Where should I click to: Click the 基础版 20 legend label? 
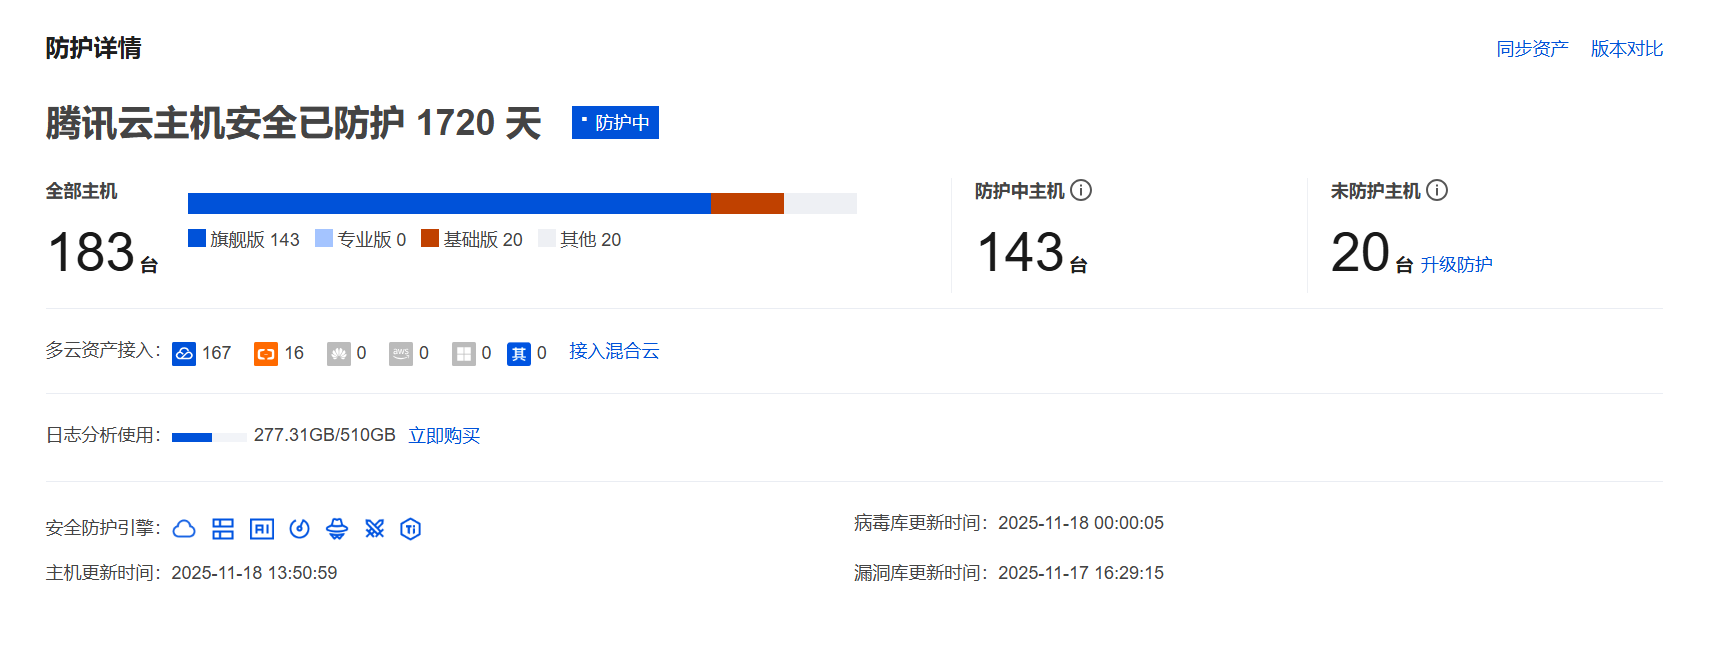(x=483, y=239)
